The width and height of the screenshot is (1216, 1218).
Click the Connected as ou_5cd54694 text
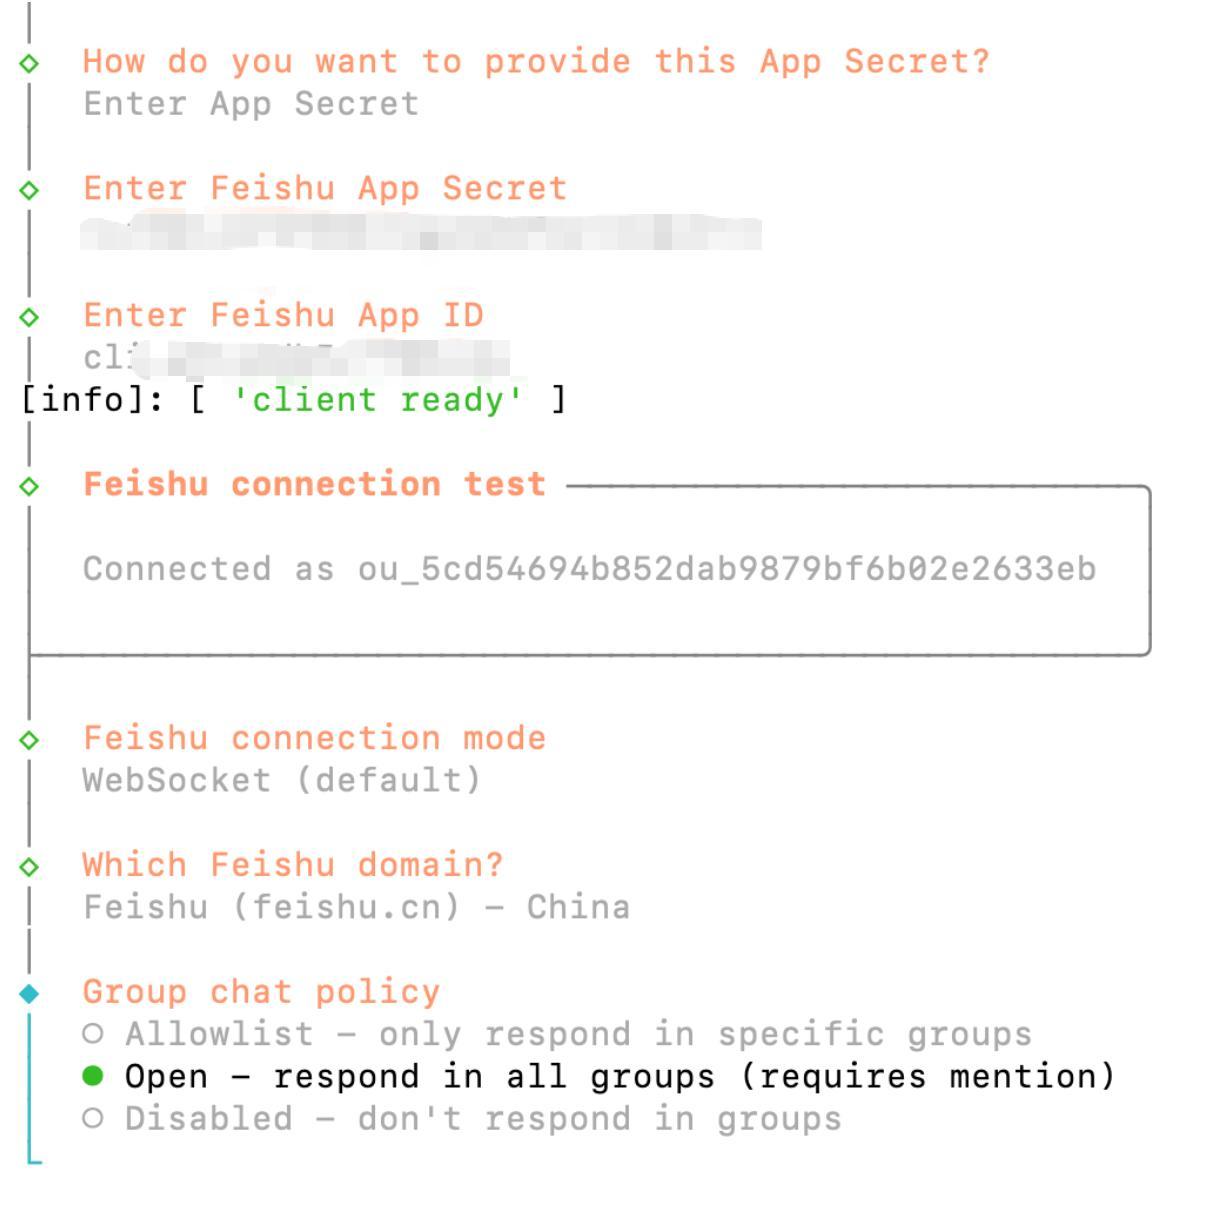coord(589,569)
